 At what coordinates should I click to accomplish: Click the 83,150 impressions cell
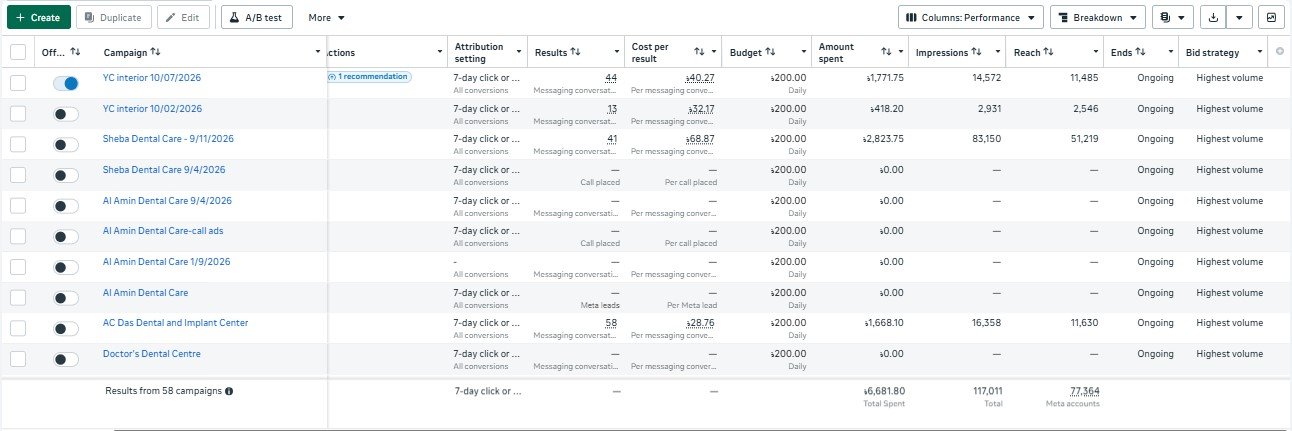pos(985,139)
